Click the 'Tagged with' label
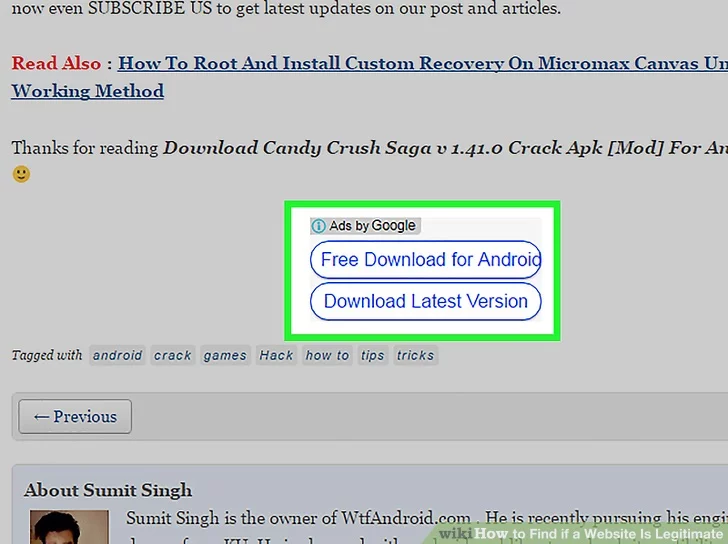728x544 pixels. pos(47,355)
